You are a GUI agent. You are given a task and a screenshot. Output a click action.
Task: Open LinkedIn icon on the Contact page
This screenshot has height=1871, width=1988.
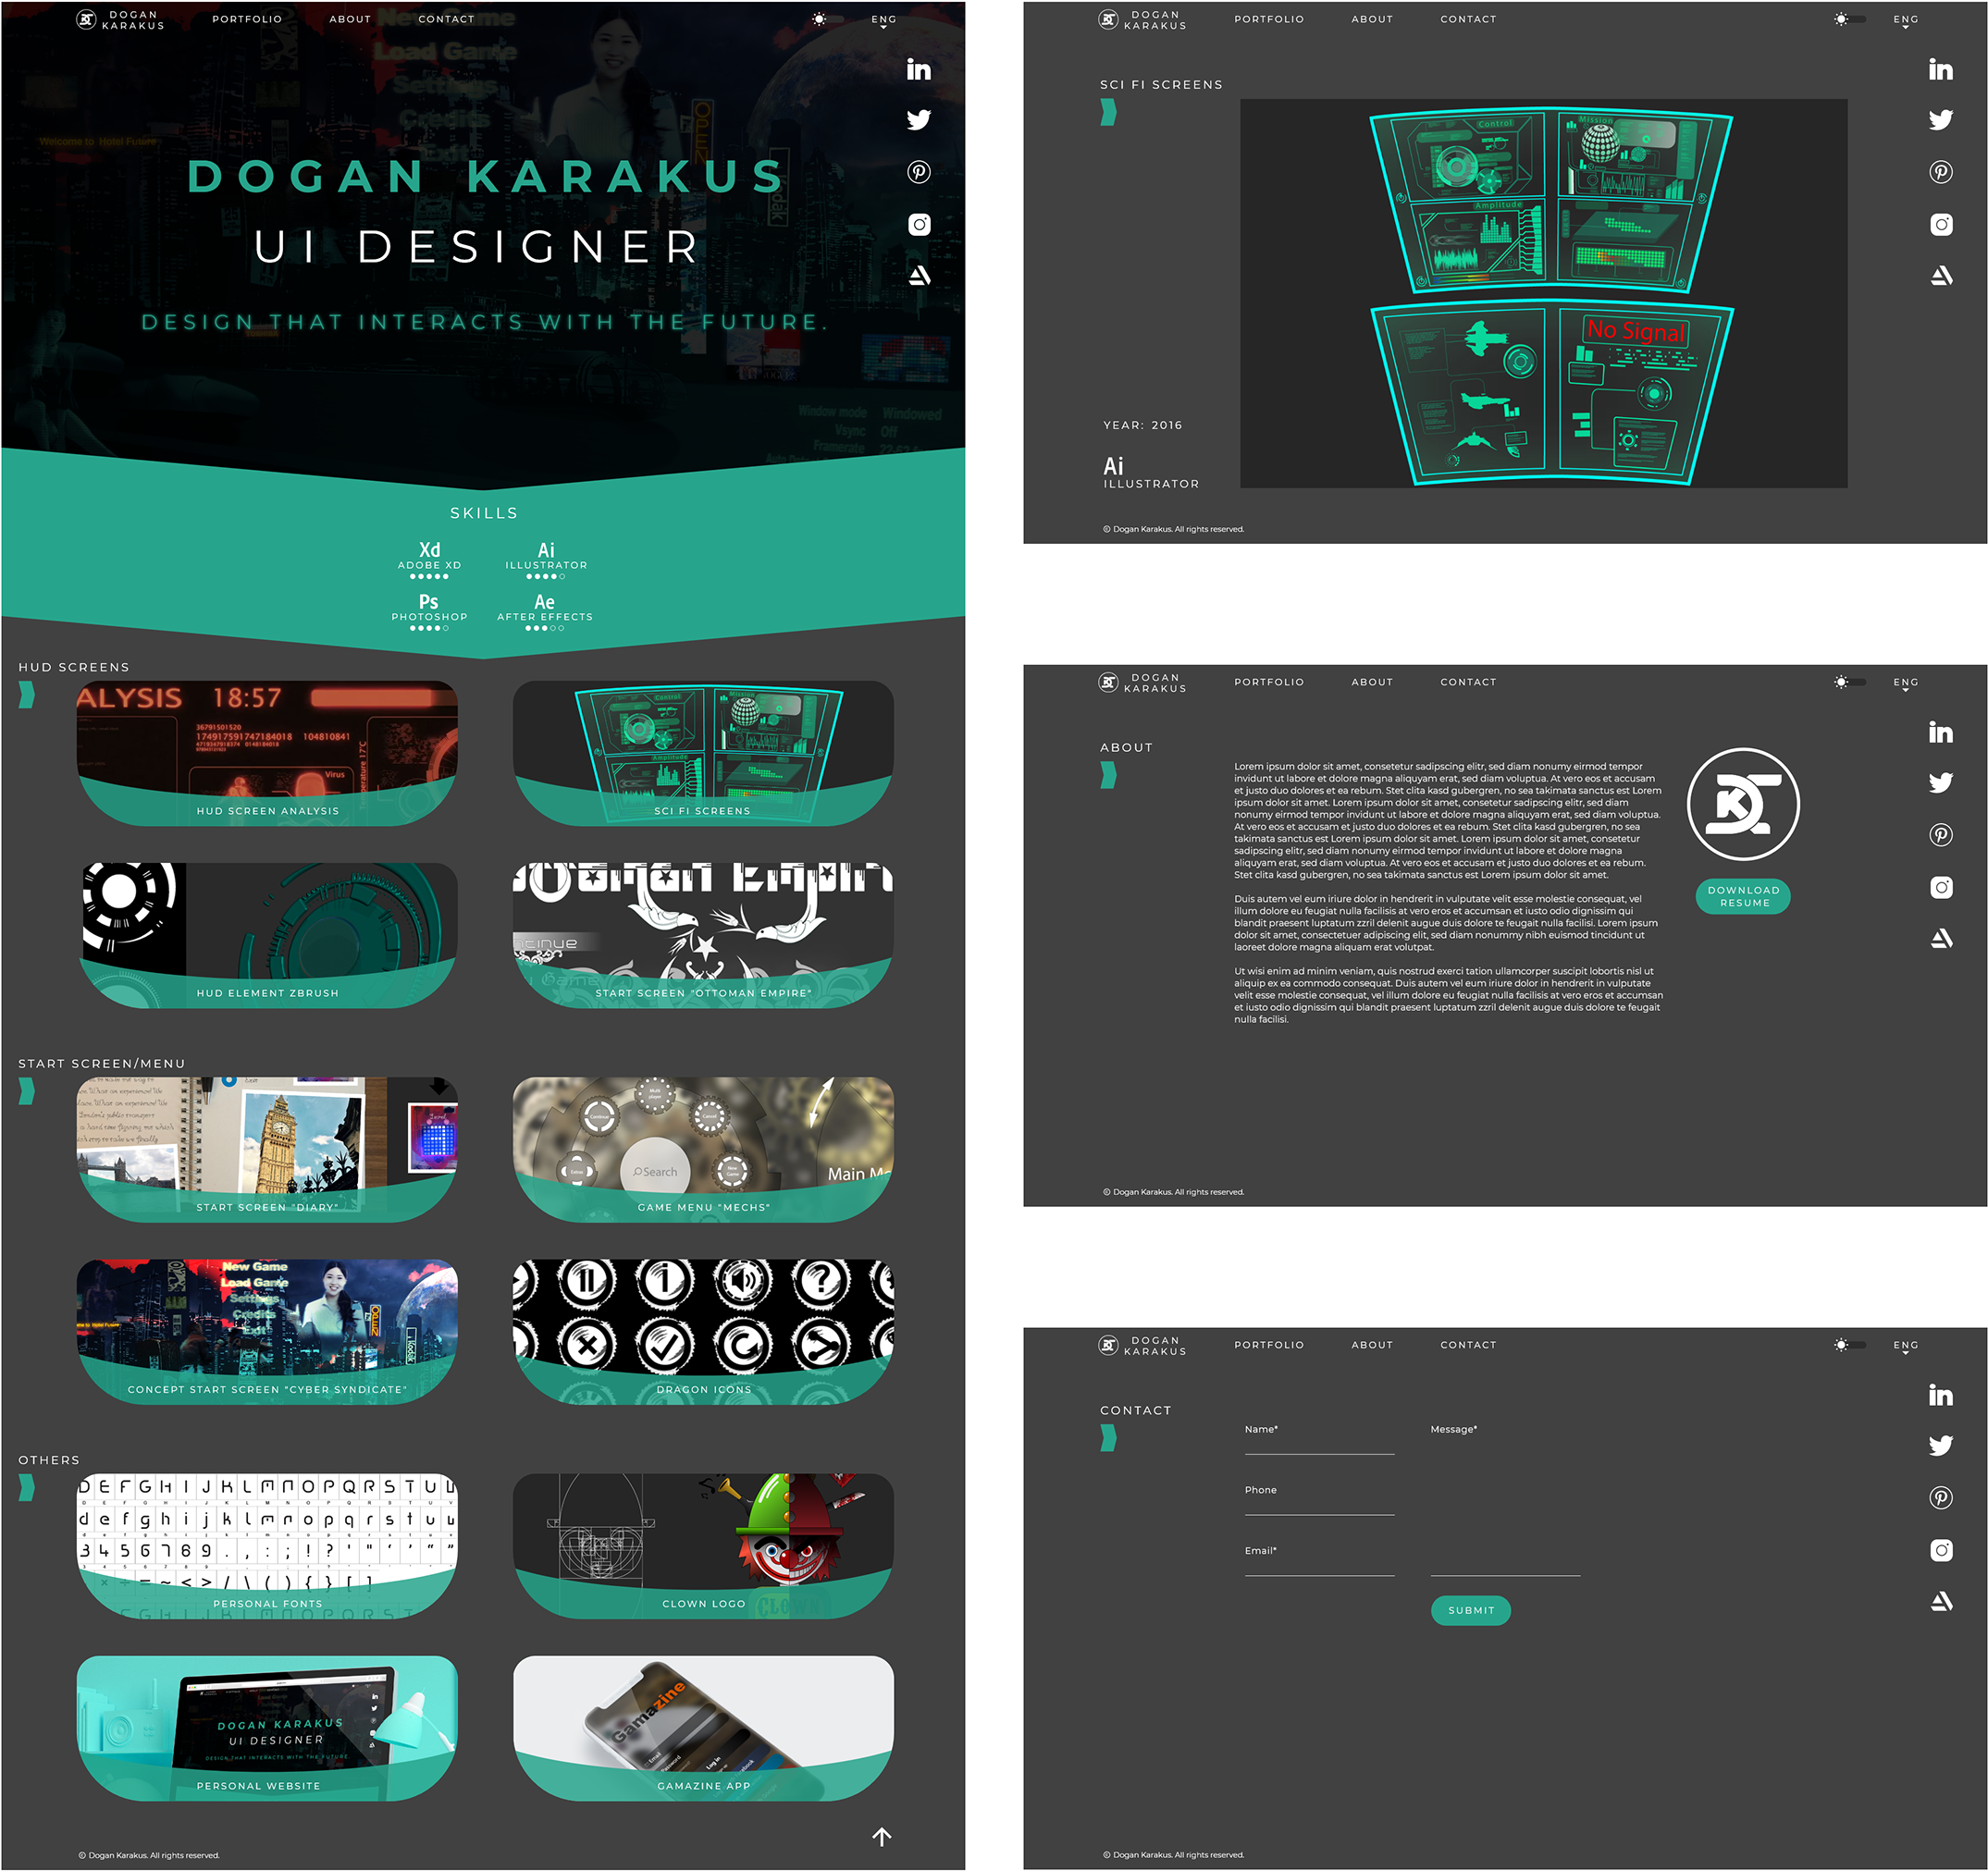(1940, 1395)
